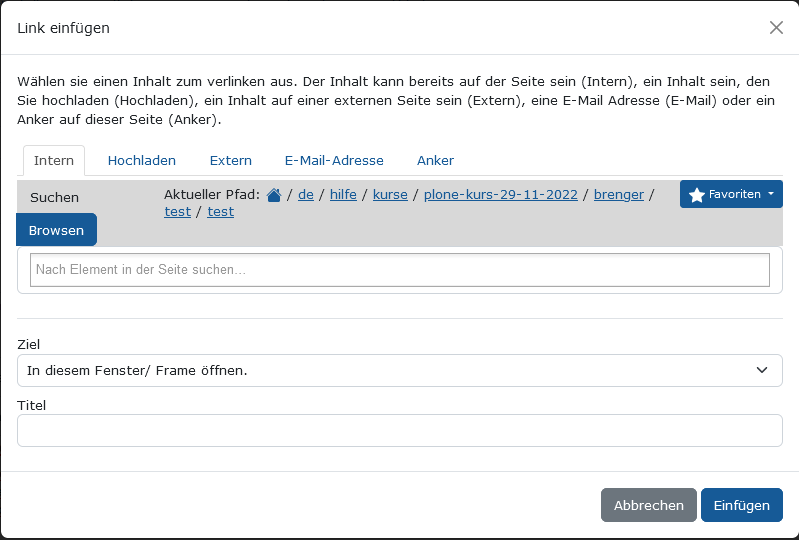Click the Einfügen button

(741, 505)
